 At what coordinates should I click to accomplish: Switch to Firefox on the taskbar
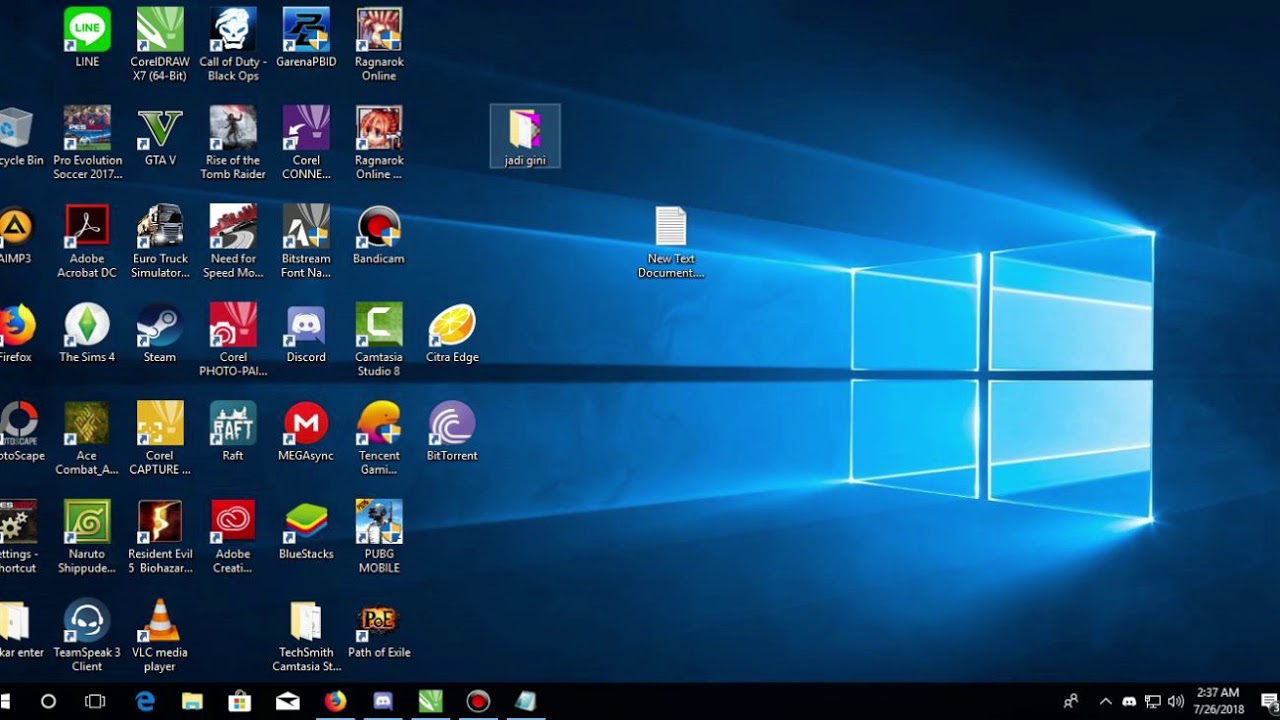point(336,702)
